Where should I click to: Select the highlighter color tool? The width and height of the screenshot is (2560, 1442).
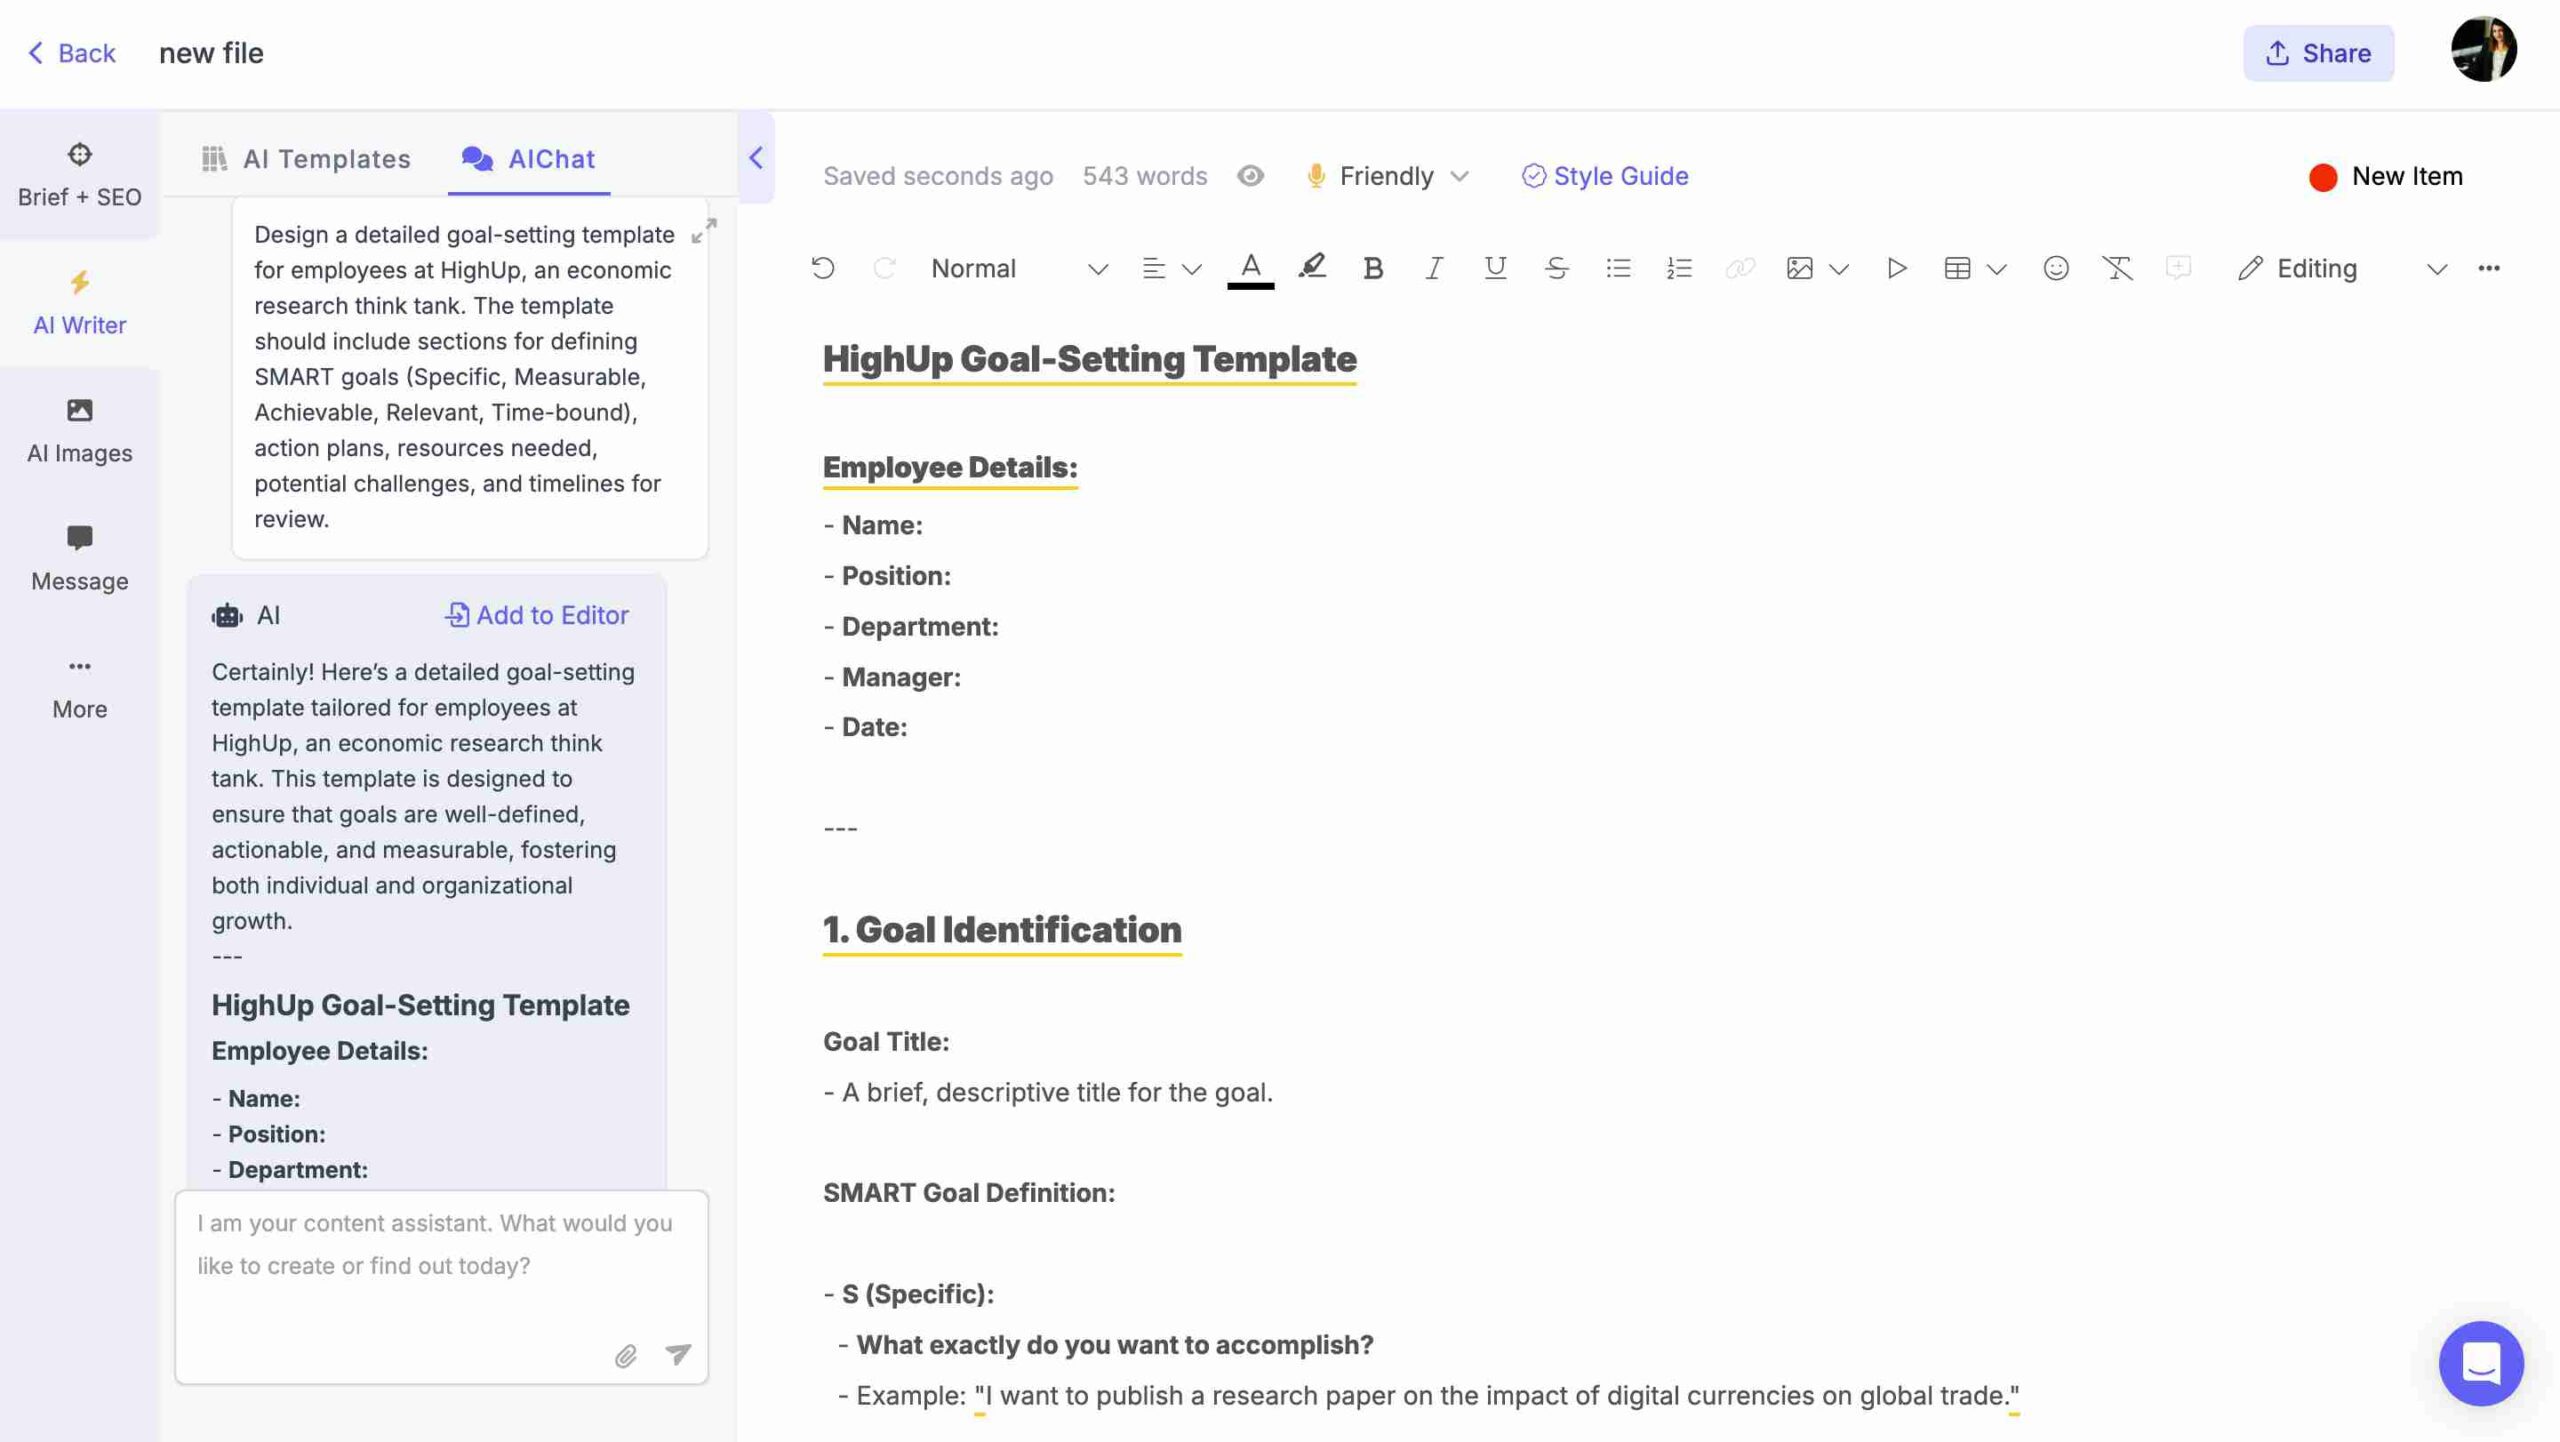1312,267
